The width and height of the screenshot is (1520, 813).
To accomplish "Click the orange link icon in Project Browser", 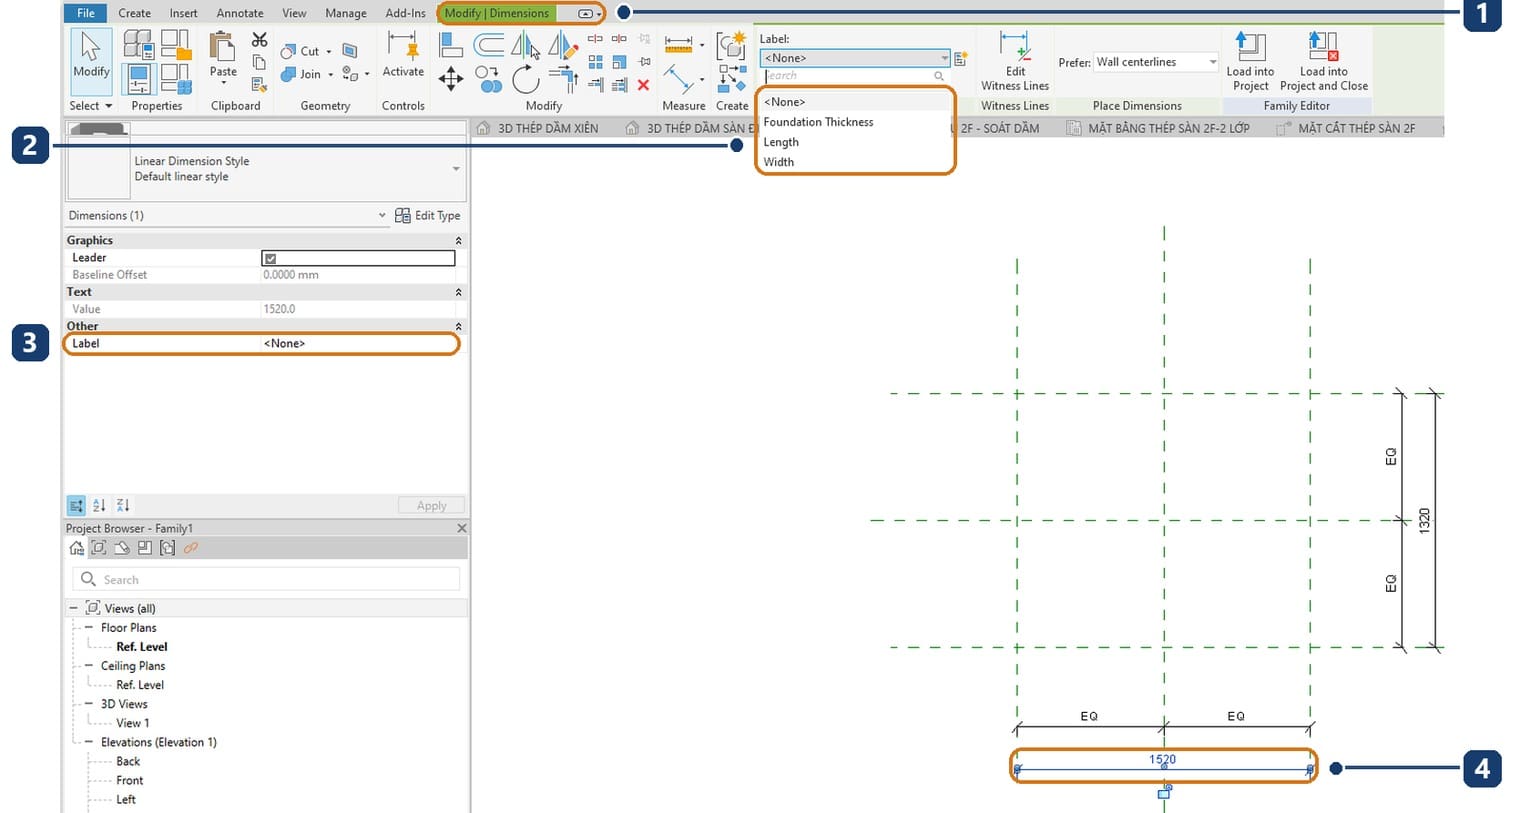I will click(x=191, y=548).
